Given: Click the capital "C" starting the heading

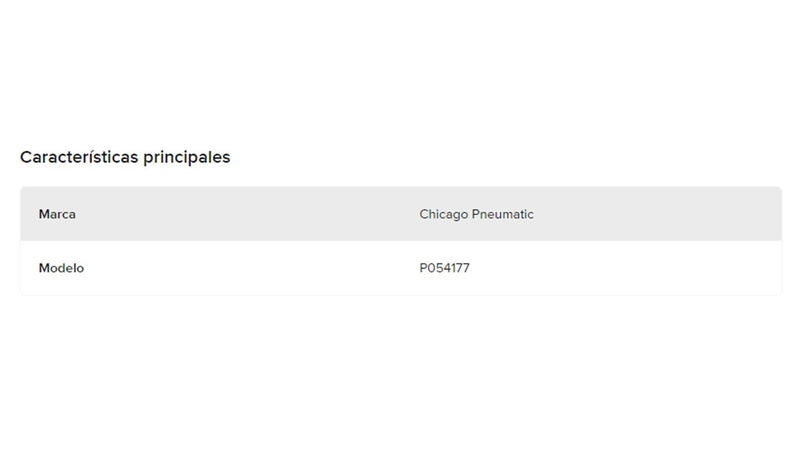Looking at the screenshot, I should point(26,158).
